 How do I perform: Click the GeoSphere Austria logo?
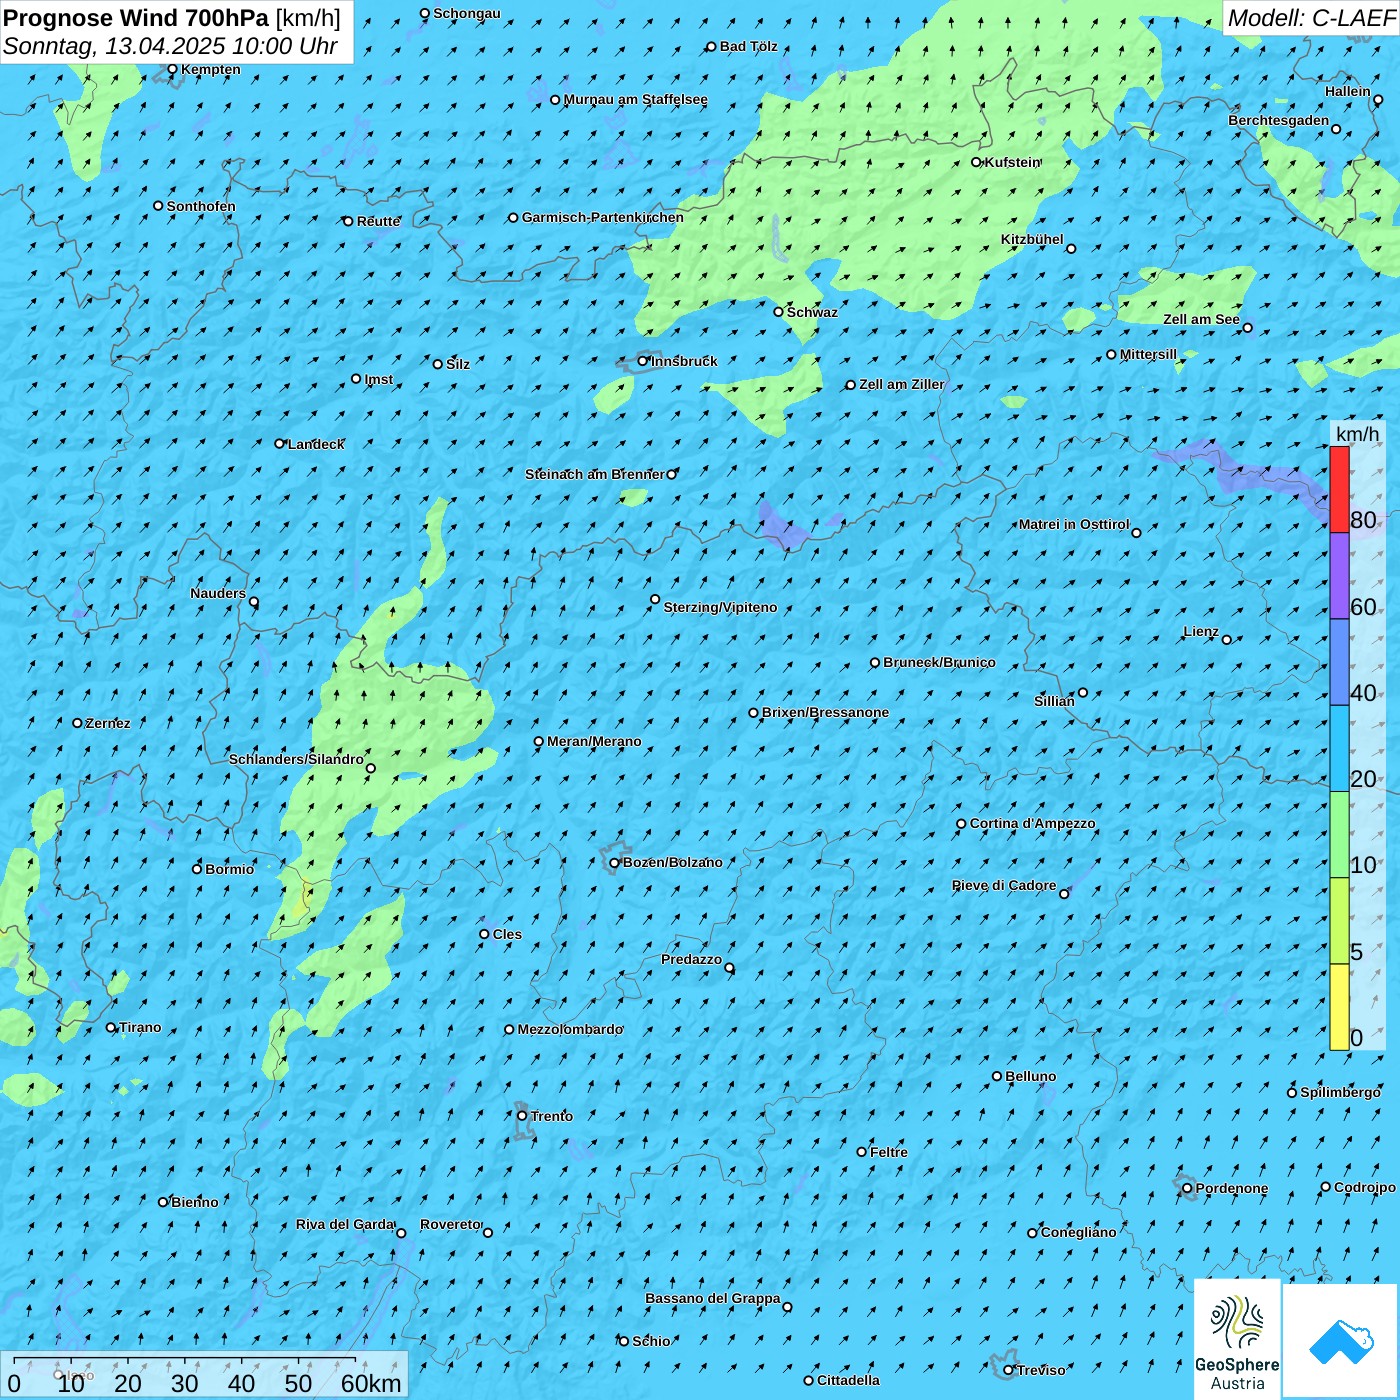(1237, 1339)
